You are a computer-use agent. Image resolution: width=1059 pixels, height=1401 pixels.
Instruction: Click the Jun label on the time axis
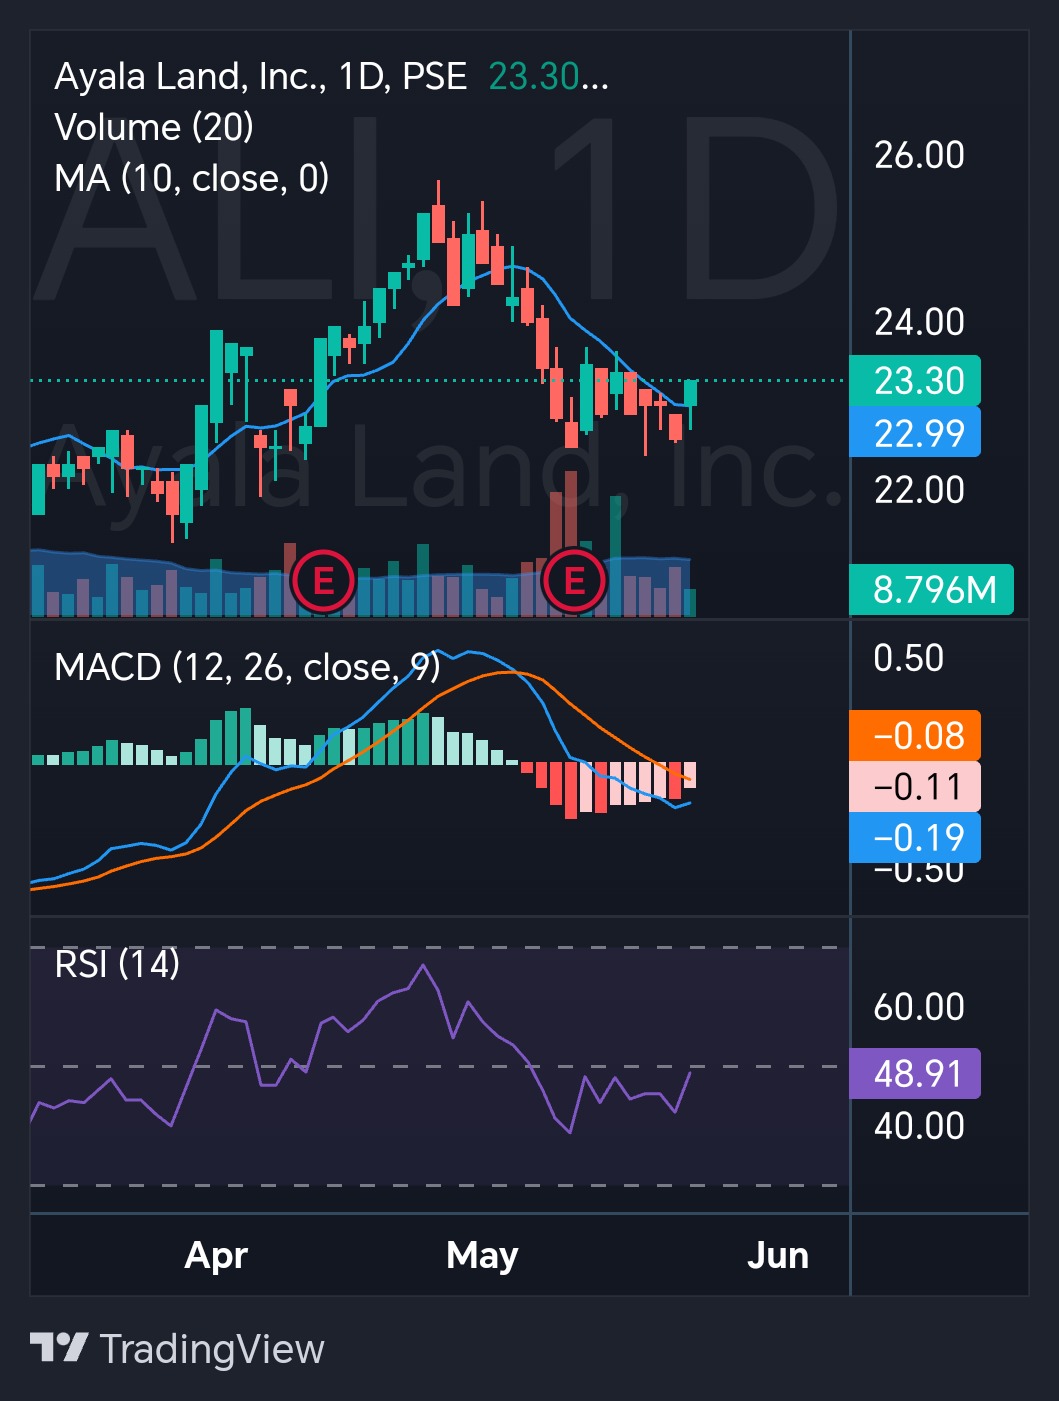[x=778, y=1255]
